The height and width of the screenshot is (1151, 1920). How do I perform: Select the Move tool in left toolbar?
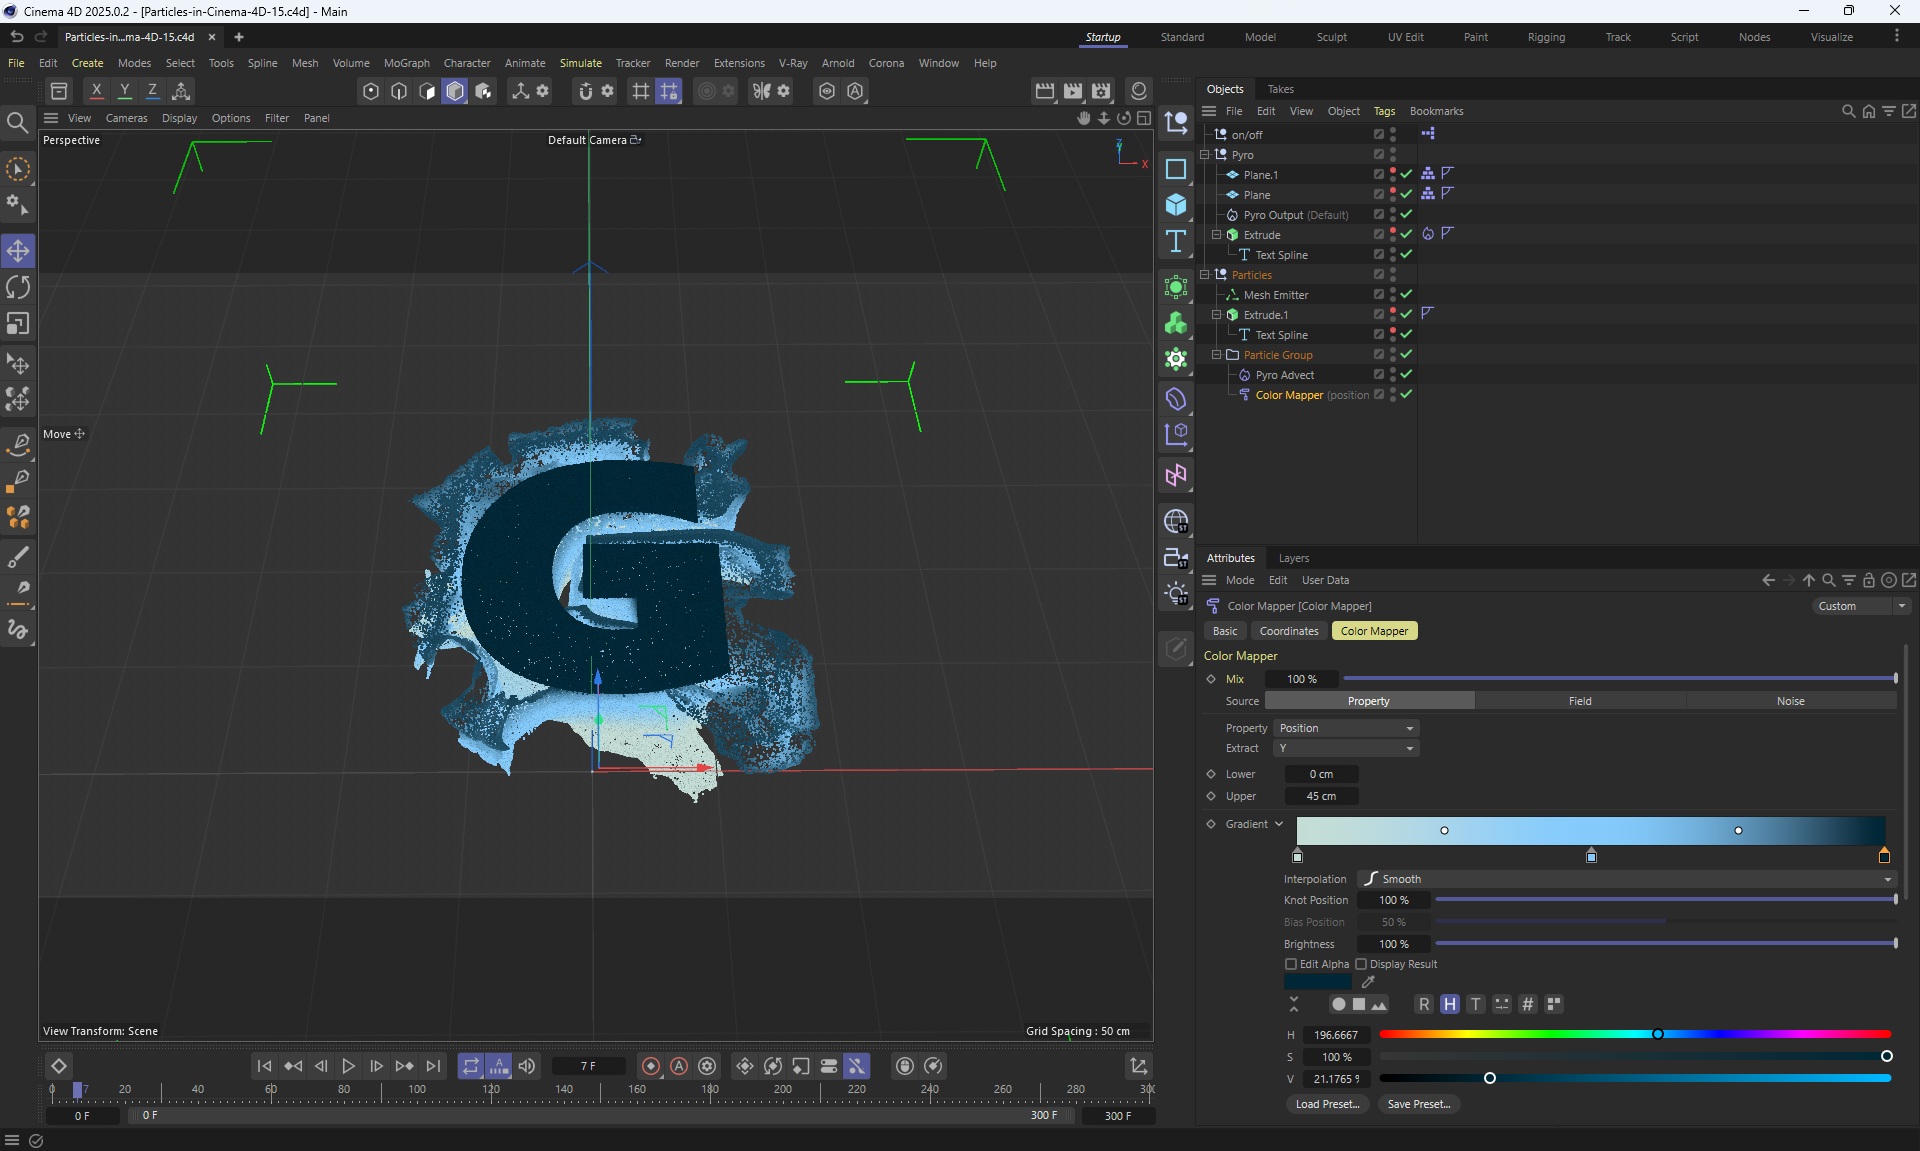pos(18,251)
